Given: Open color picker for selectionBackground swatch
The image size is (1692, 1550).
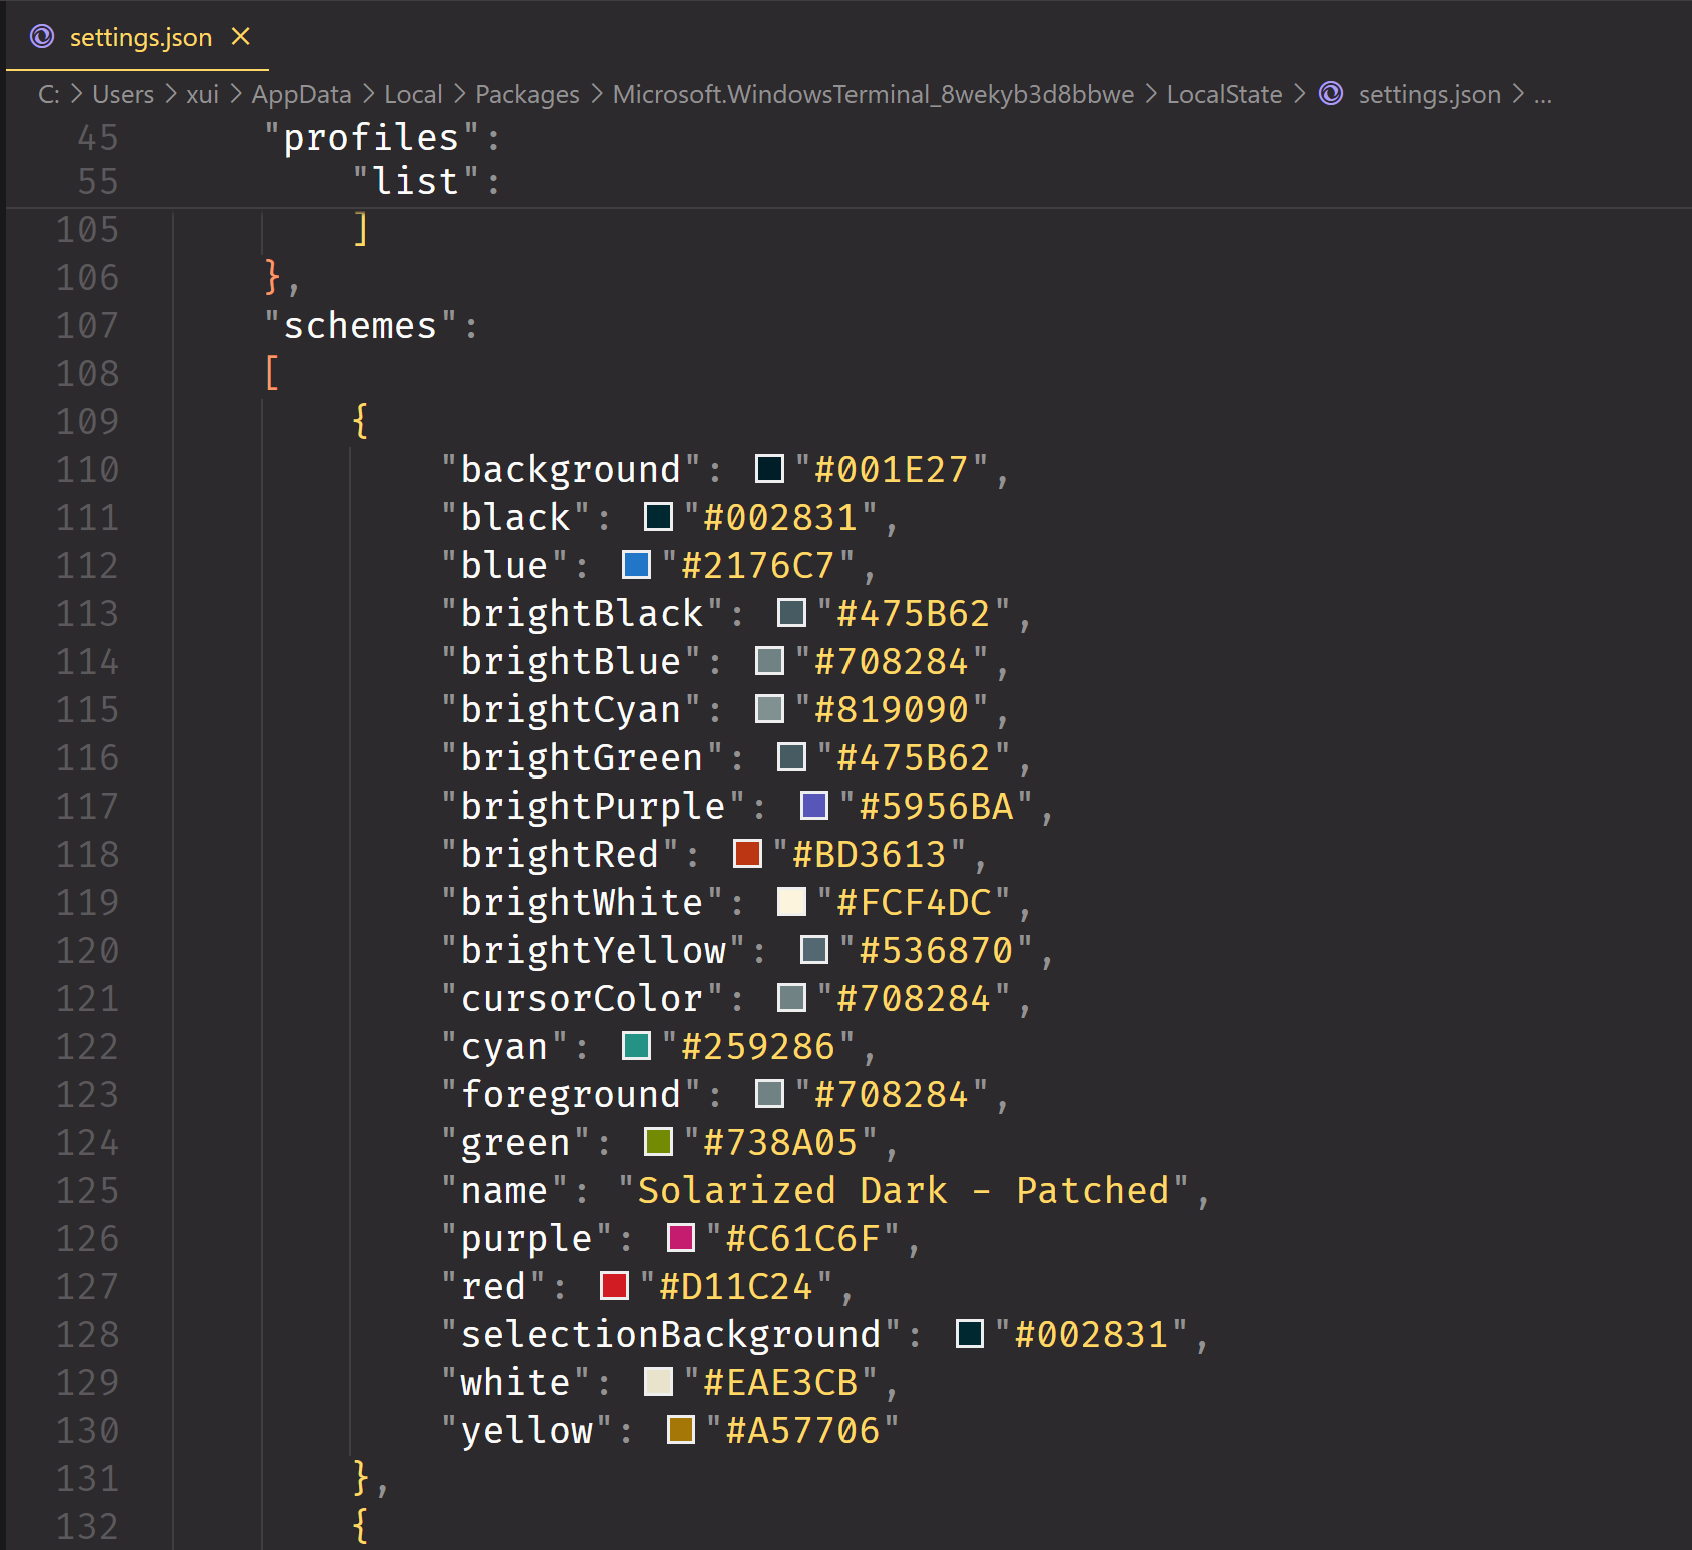Looking at the screenshot, I should click(x=970, y=1334).
